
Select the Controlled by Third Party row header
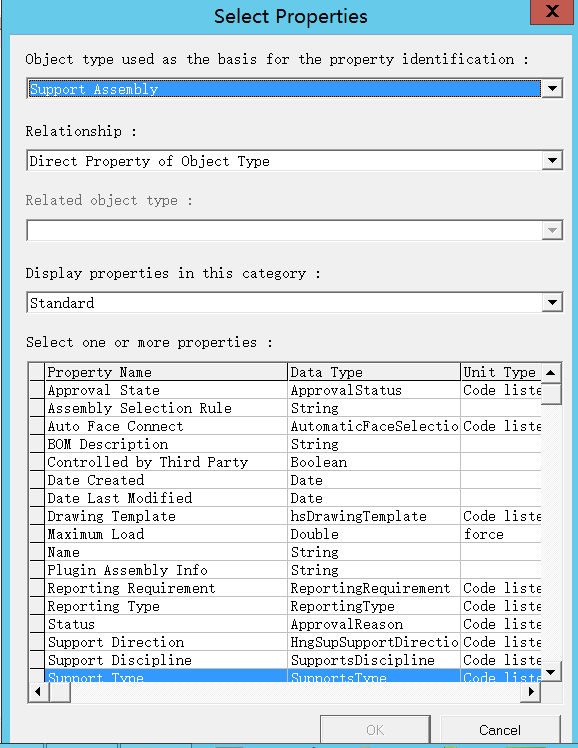tap(37, 462)
